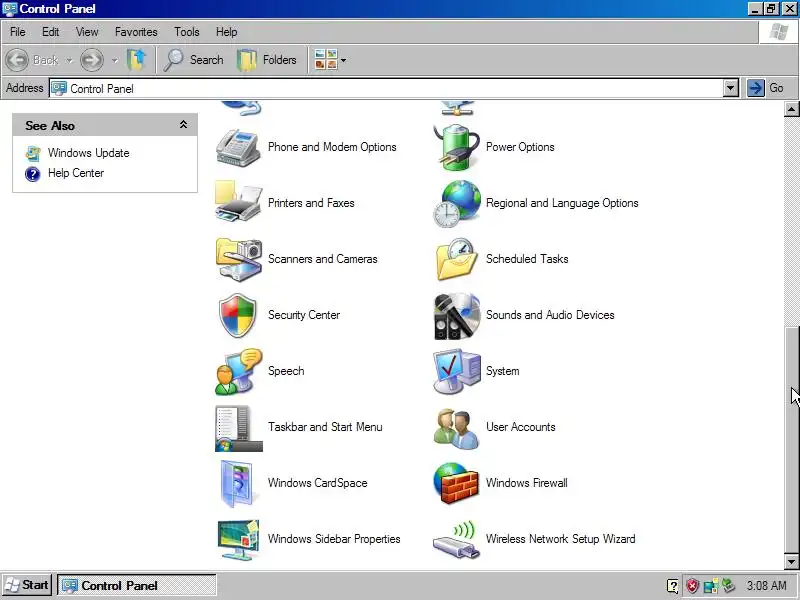Open the Scanners and Cameras icon
Image resolution: width=800 pixels, height=600 pixels.
238,259
